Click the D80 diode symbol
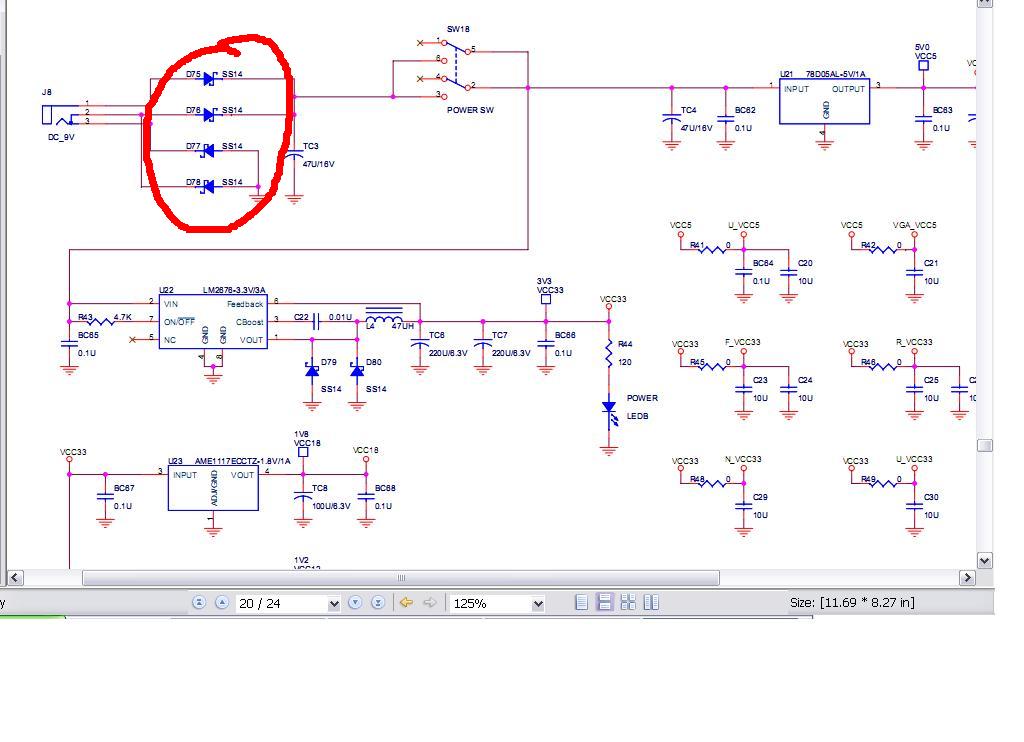1024x742 pixels. click(357, 370)
